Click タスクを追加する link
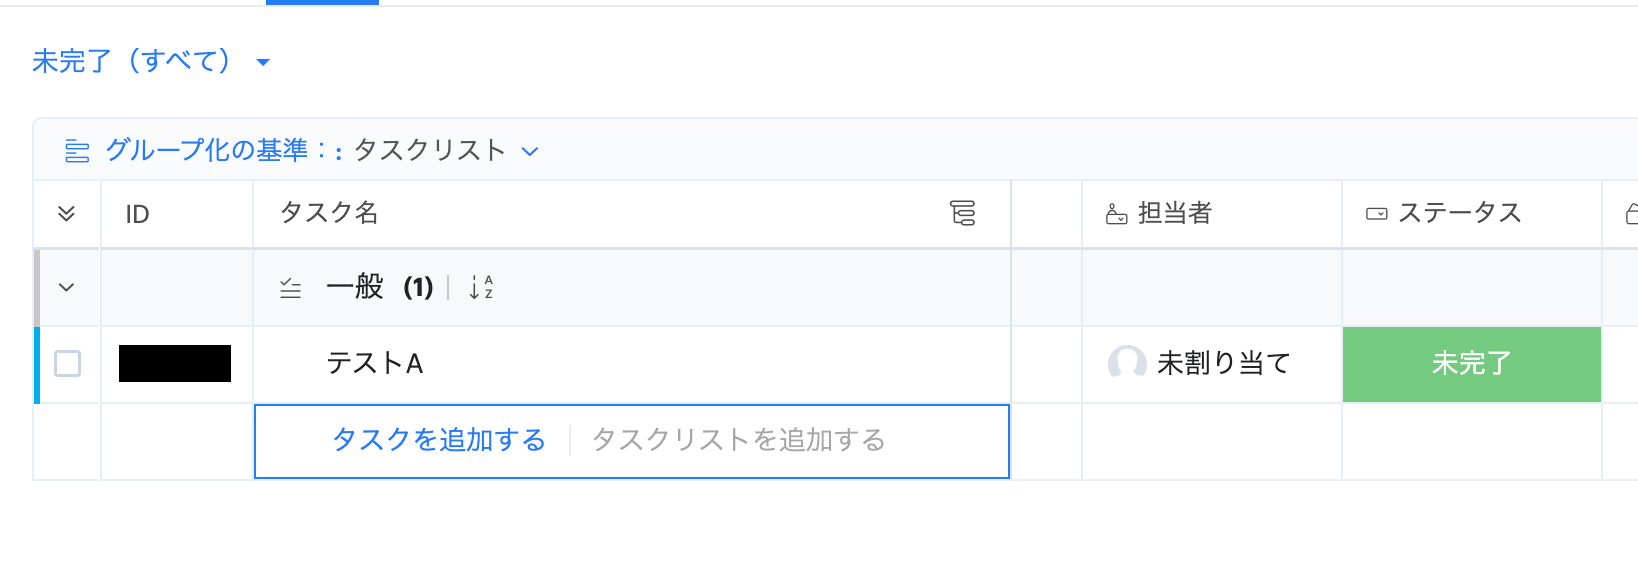 point(439,440)
